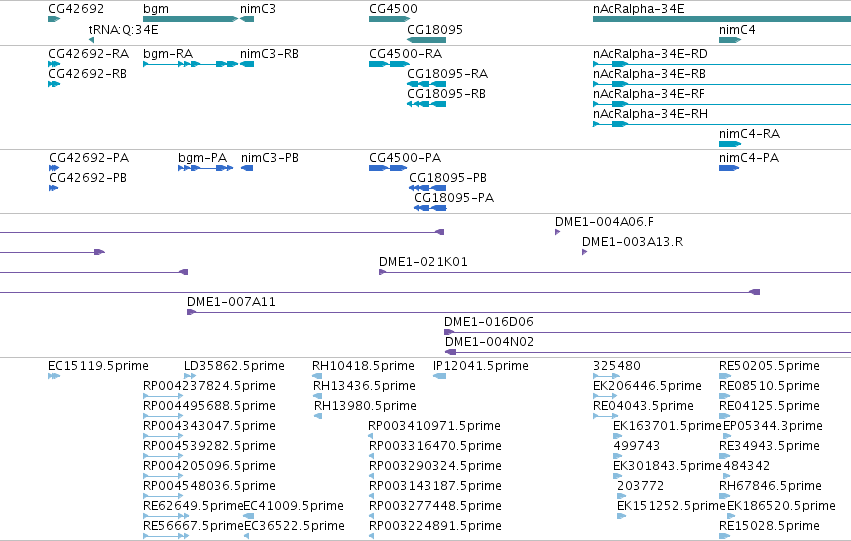Click EST RE04043.5prime label
This screenshot has width=851, height=541.
click(643, 406)
